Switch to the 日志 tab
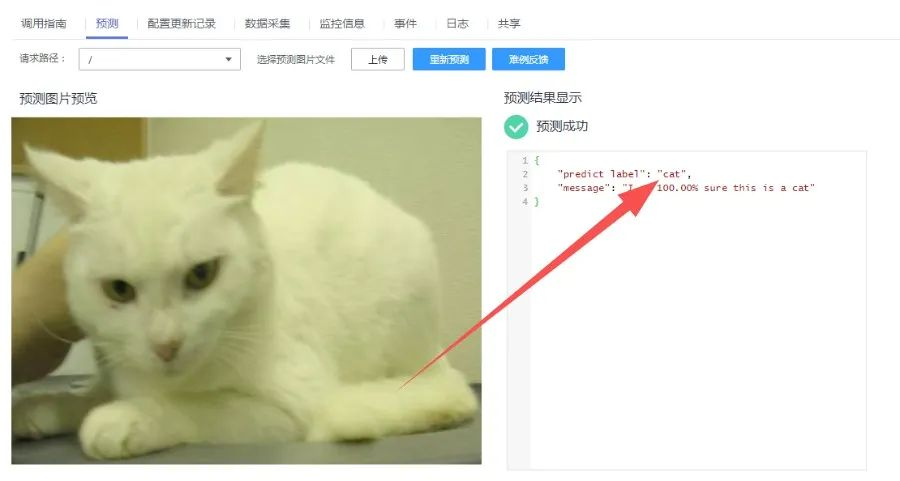The image size is (900, 481). pyautogui.click(x=457, y=24)
